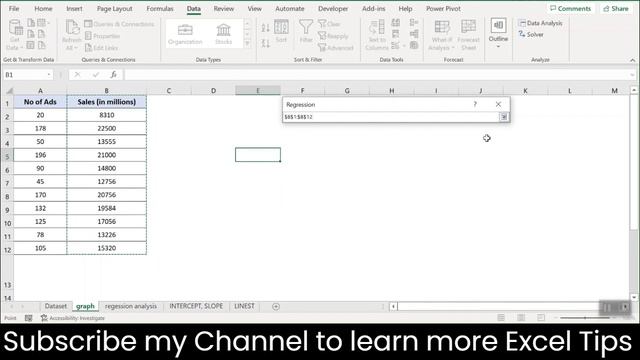Image resolution: width=640 pixels, height=360 pixels.
Task: Add a new sheet with plus icon
Action: pyautogui.click(x=276, y=307)
